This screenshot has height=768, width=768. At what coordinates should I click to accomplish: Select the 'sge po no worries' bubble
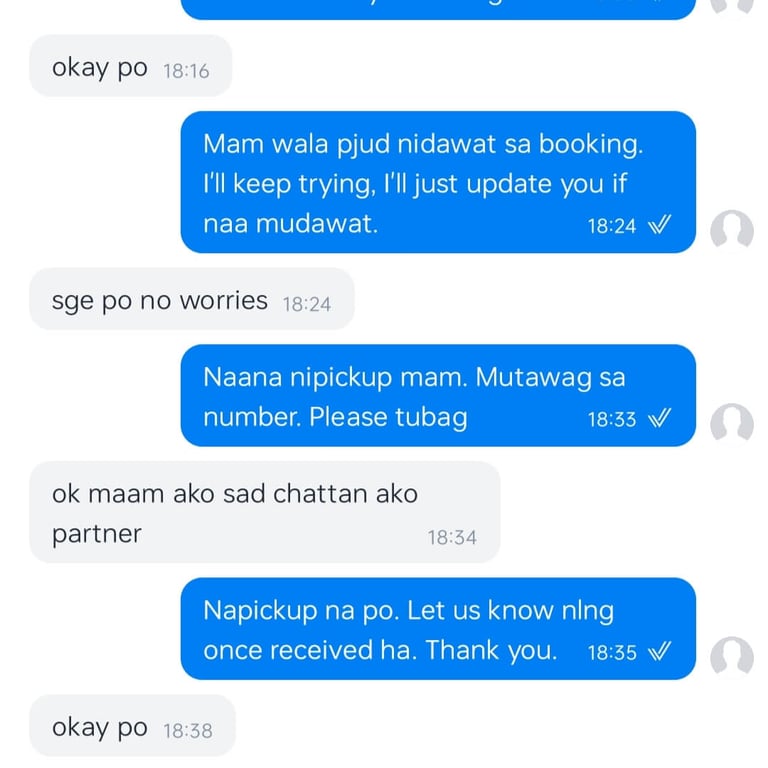coord(192,299)
